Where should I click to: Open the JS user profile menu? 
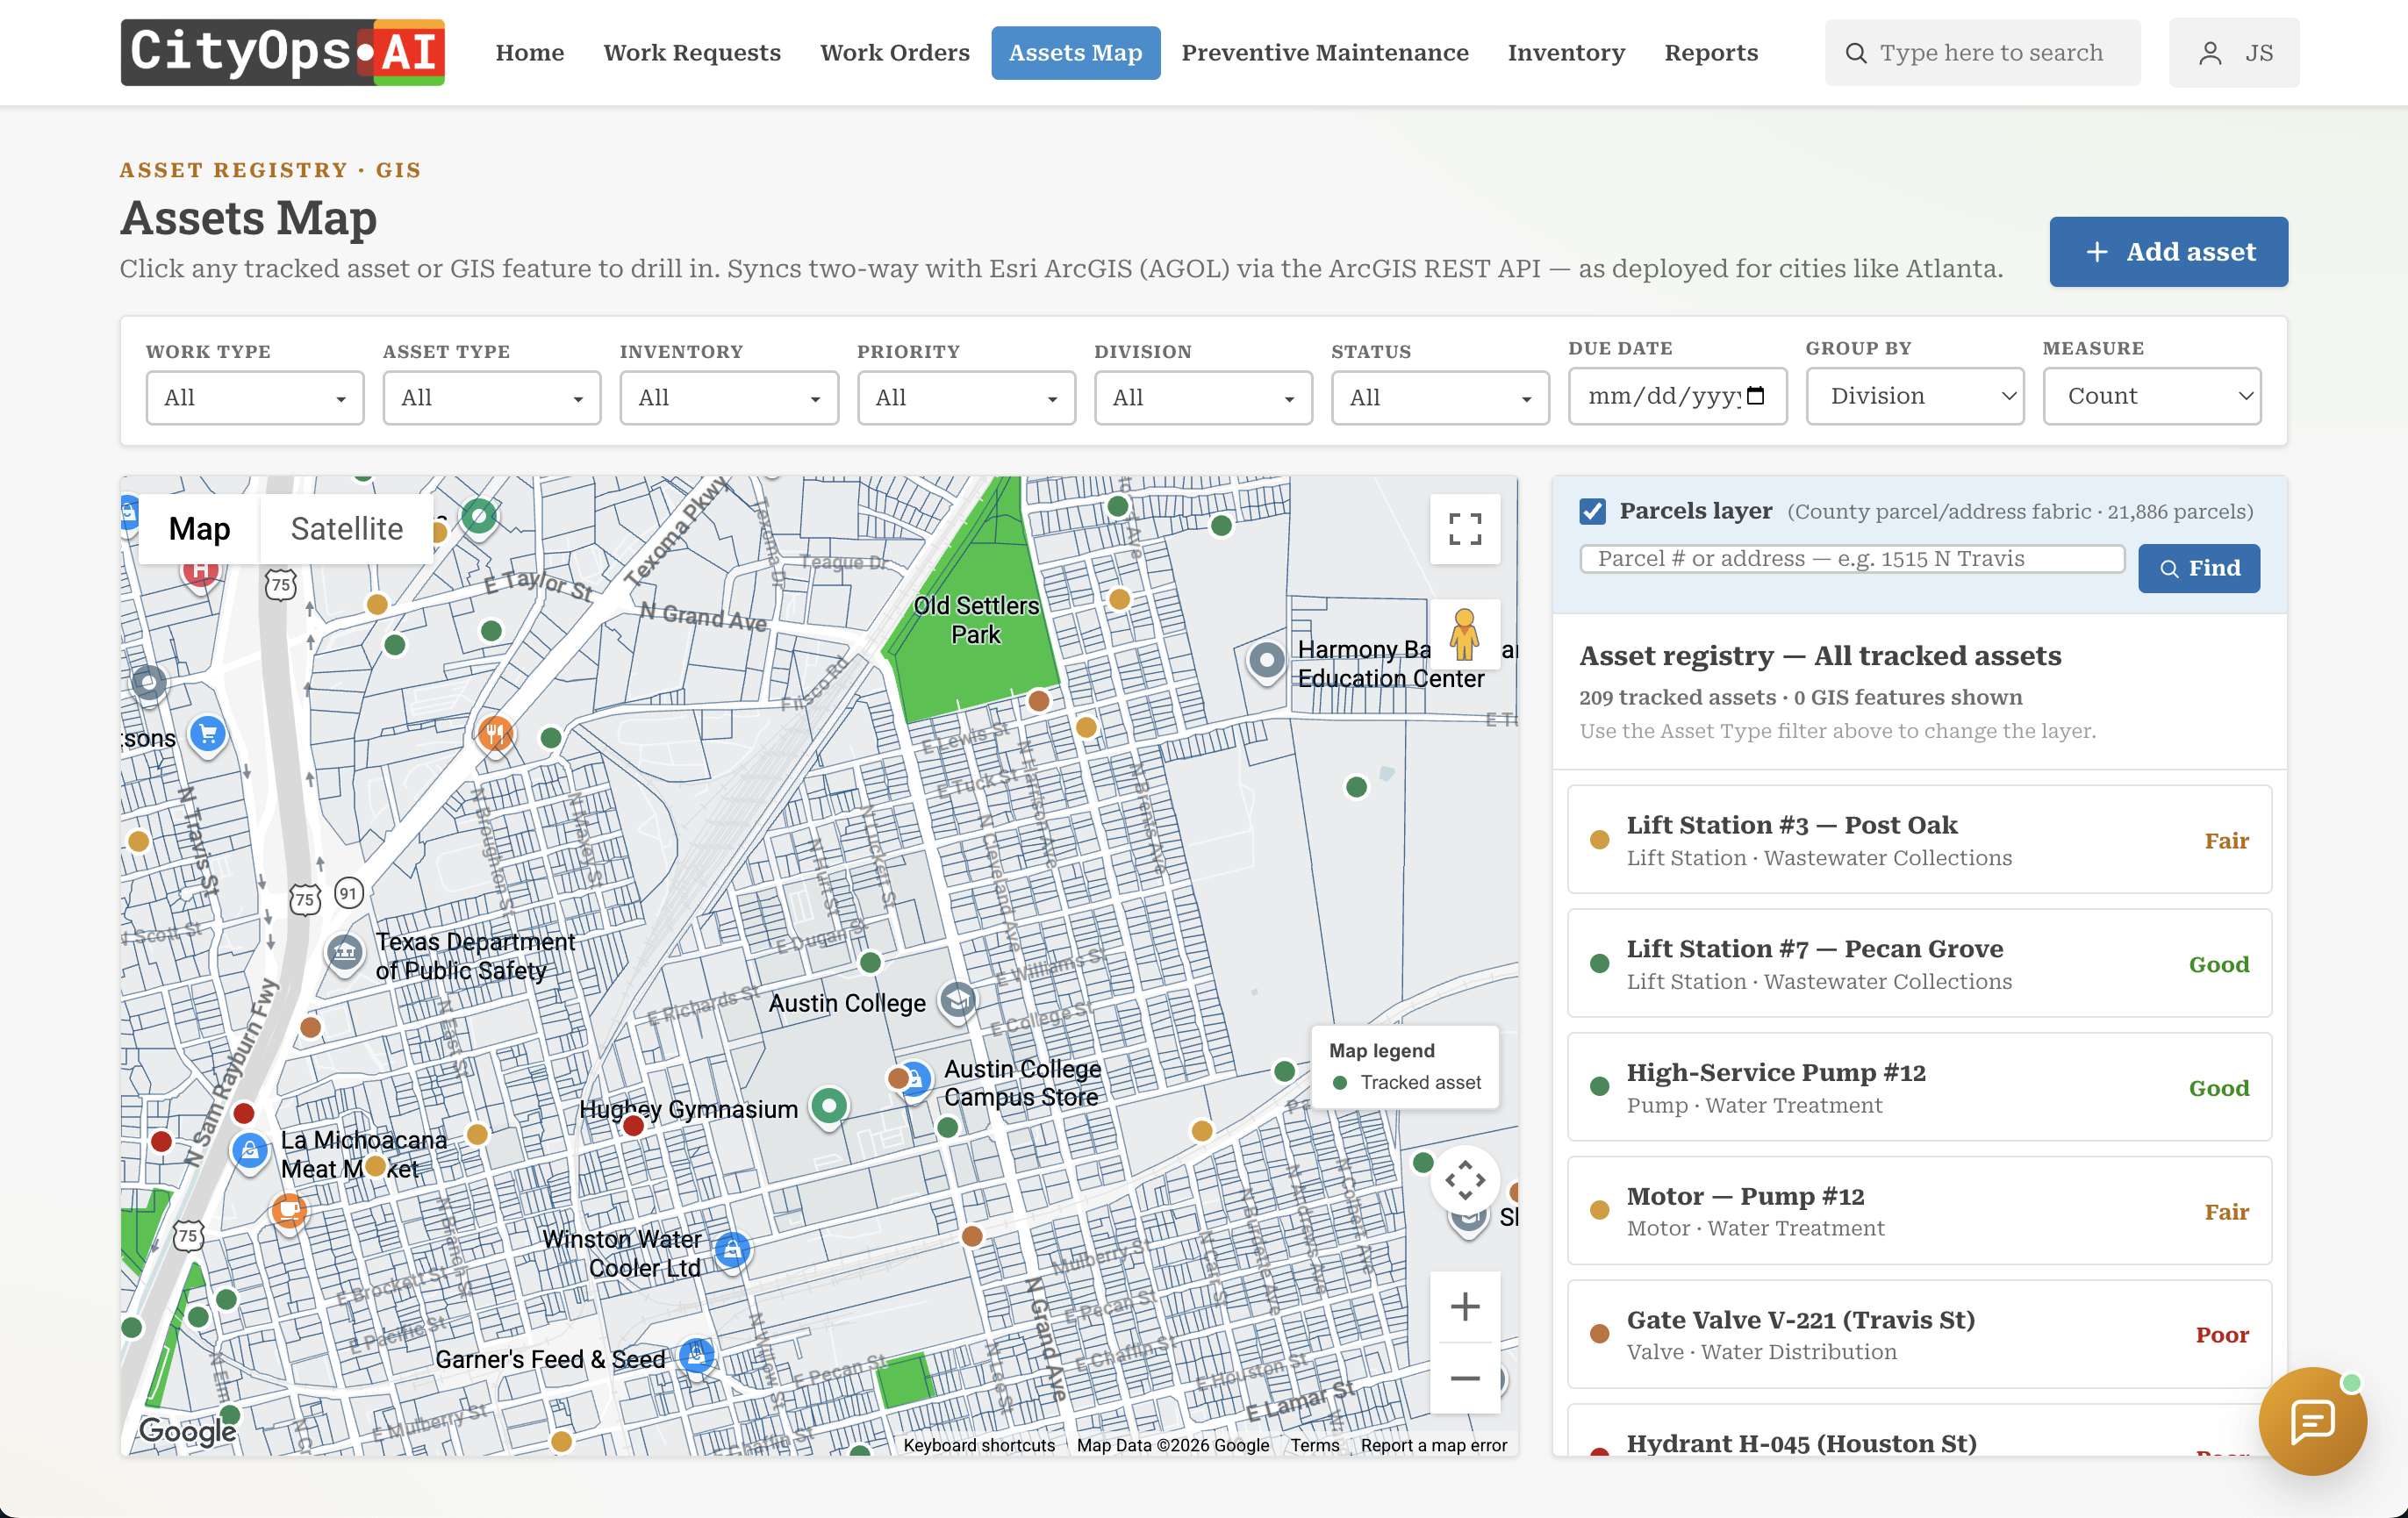point(2234,53)
